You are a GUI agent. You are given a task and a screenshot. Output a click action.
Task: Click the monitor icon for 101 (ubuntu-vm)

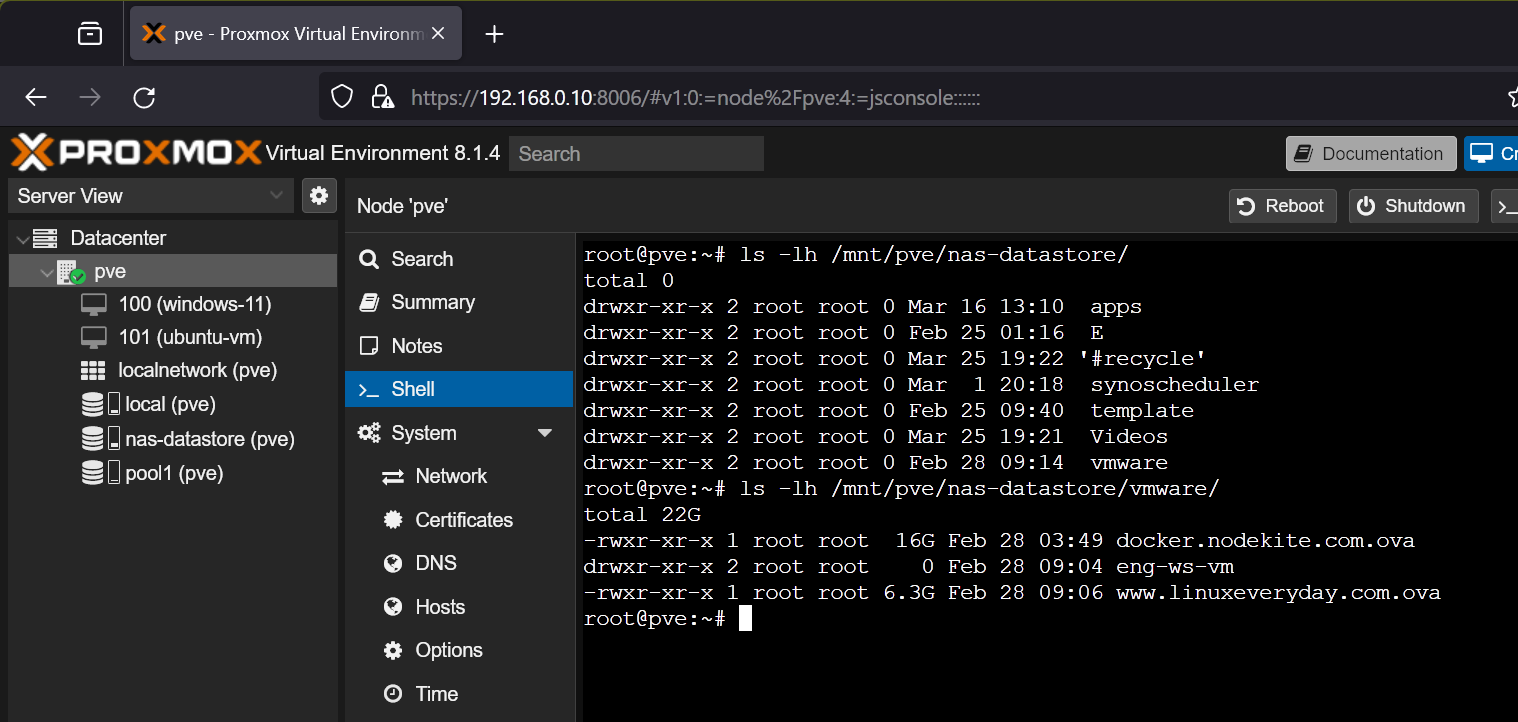tap(93, 337)
